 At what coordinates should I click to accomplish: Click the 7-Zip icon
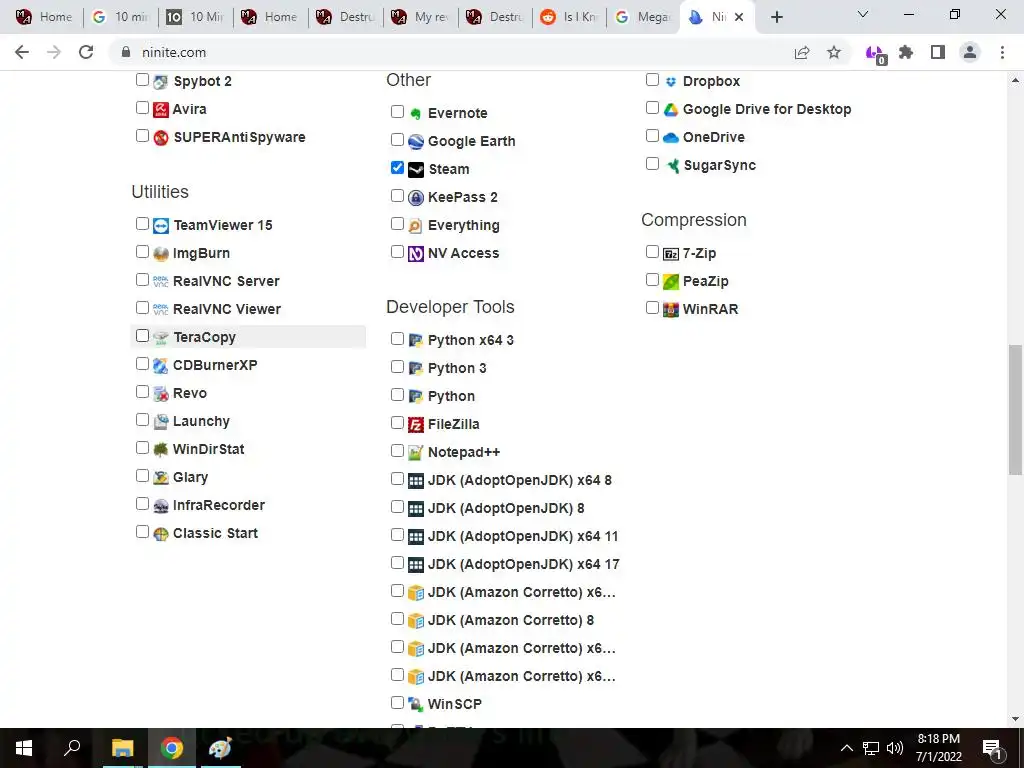(x=671, y=254)
